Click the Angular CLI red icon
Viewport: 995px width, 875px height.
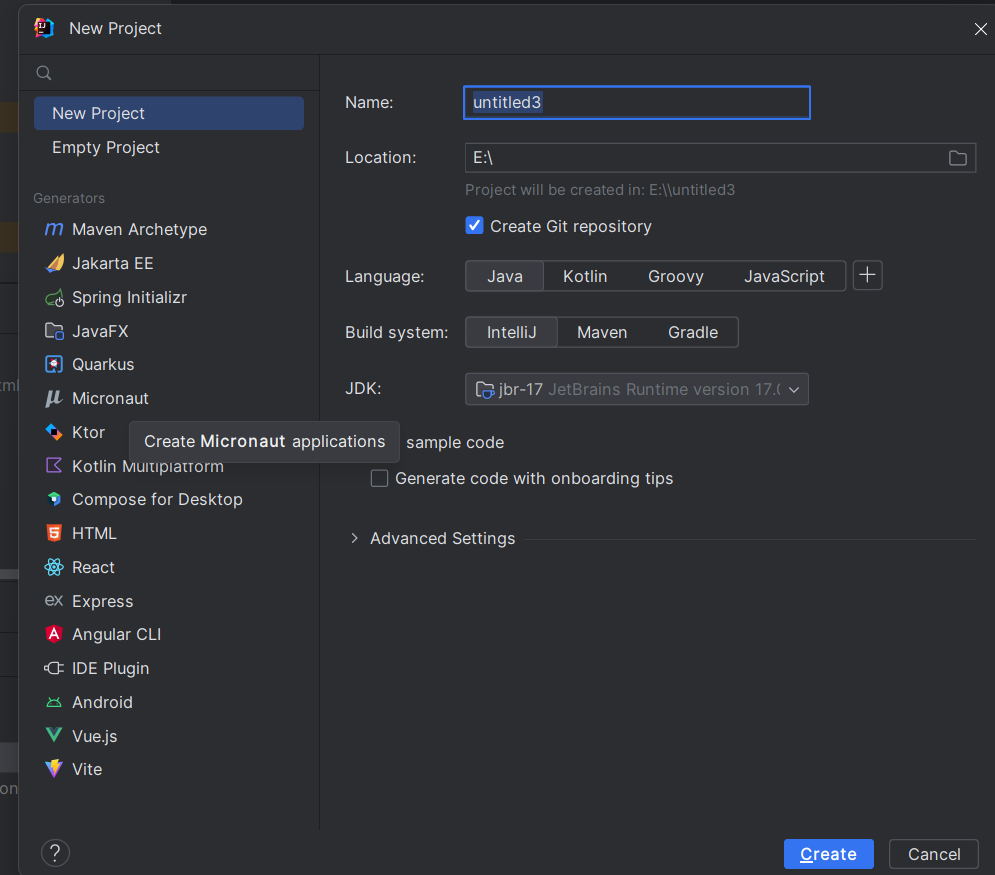tap(54, 635)
